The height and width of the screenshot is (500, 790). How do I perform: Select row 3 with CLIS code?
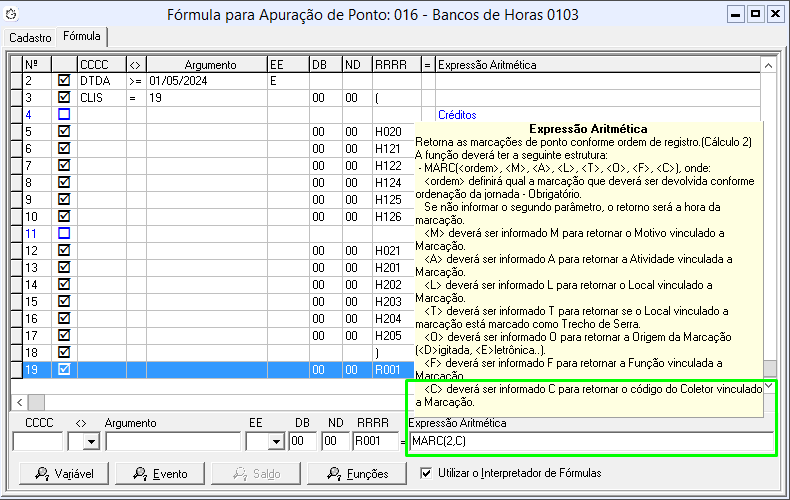point(100,98)
